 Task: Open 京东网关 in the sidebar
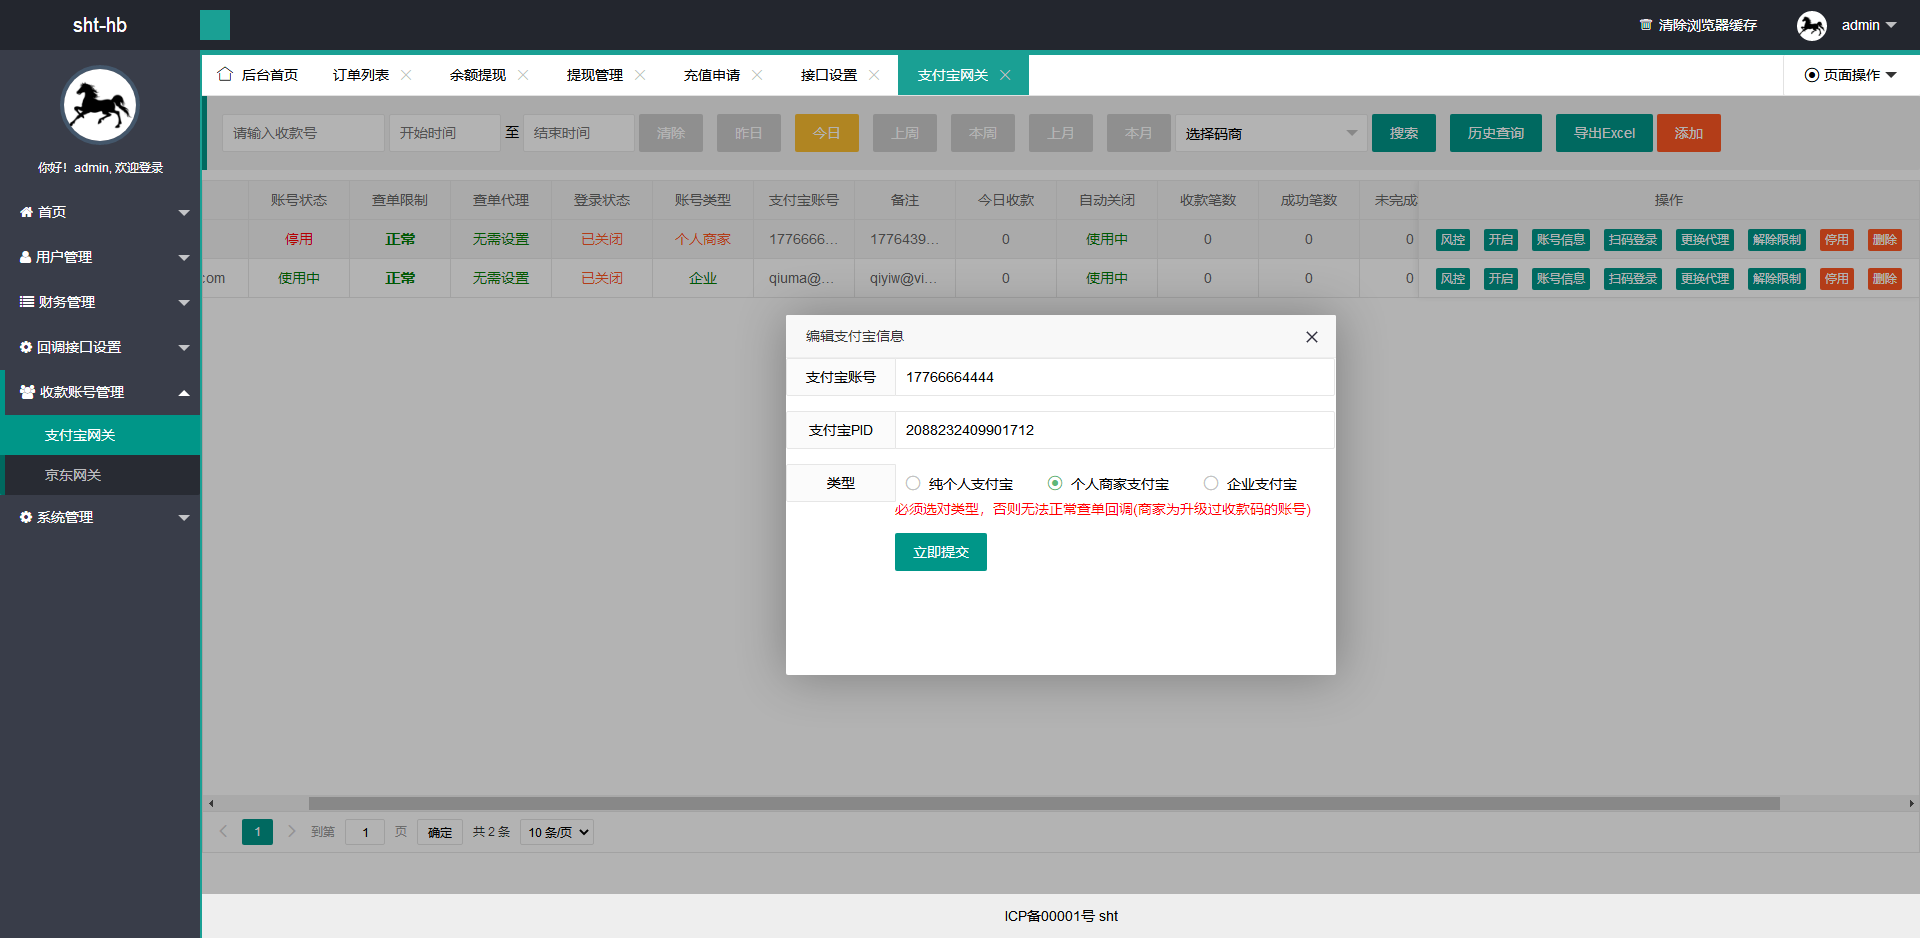pyautogui.click(x=73, y=475)
